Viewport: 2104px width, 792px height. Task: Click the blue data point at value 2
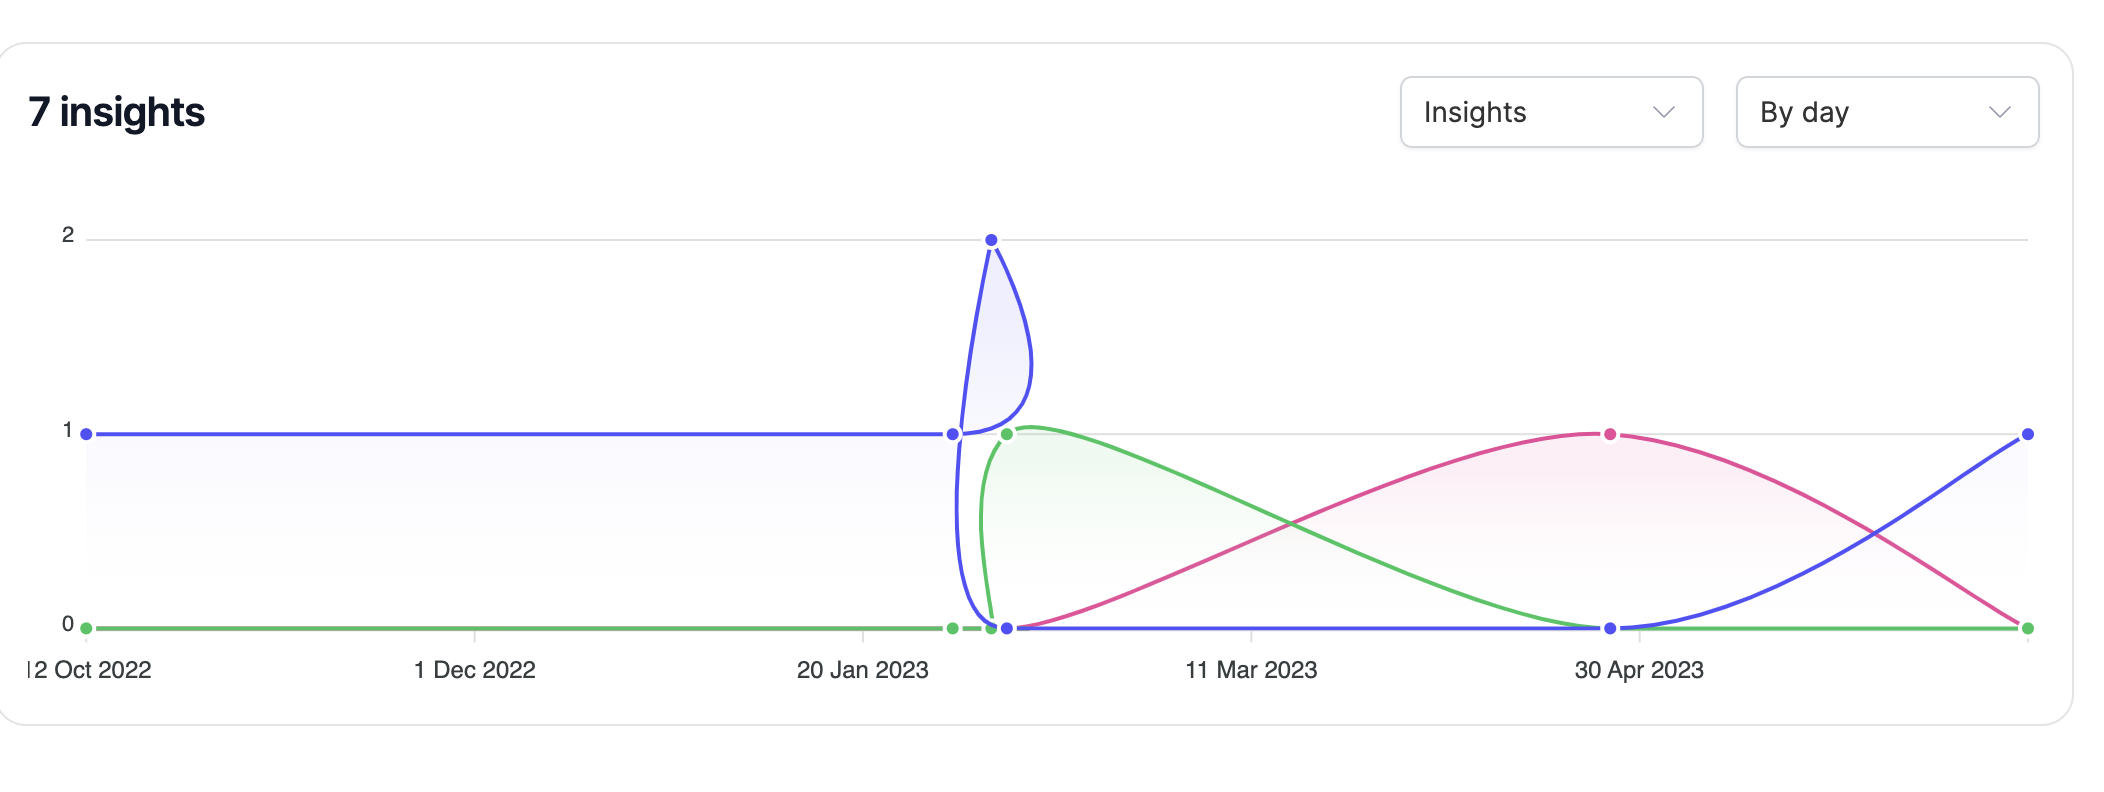pyautogui.click(x=991, y=239)
